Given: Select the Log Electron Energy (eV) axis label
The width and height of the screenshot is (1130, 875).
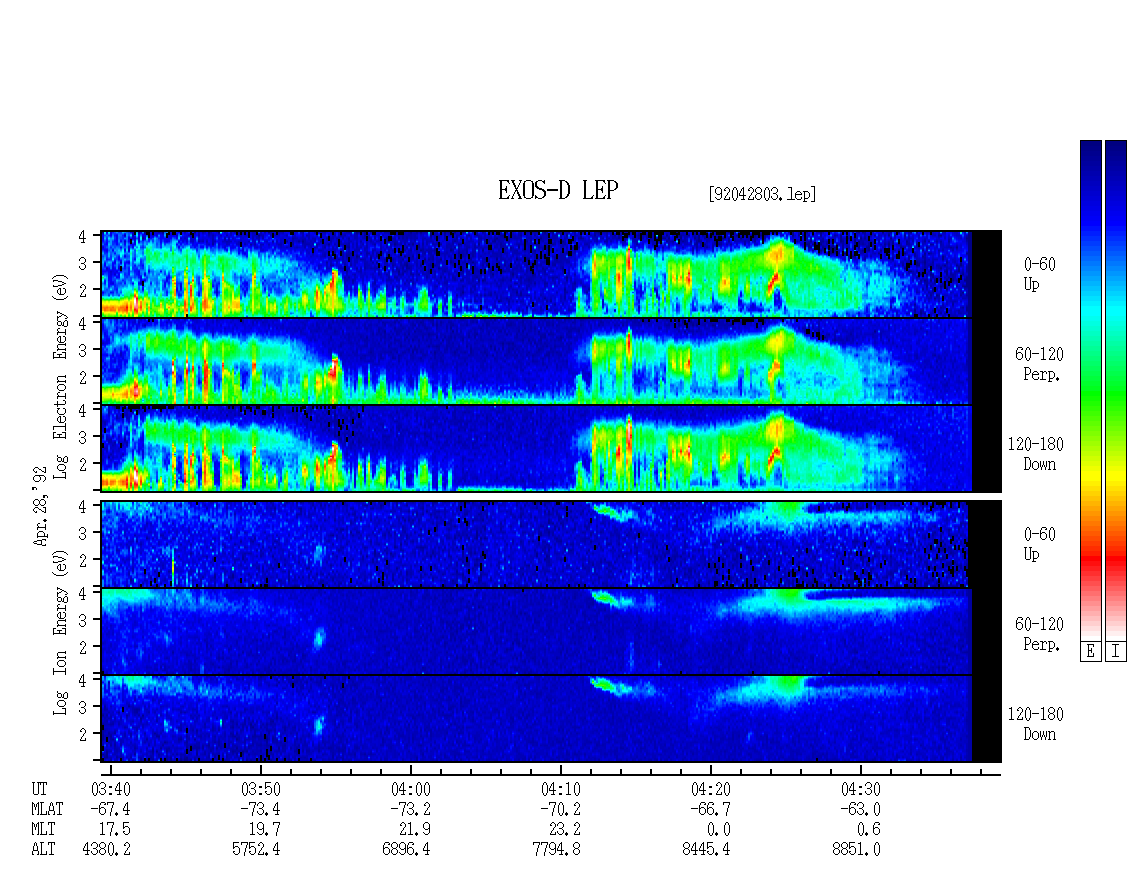Looking at the screenshot, I should pyautogui.click(x=60, y=376).
